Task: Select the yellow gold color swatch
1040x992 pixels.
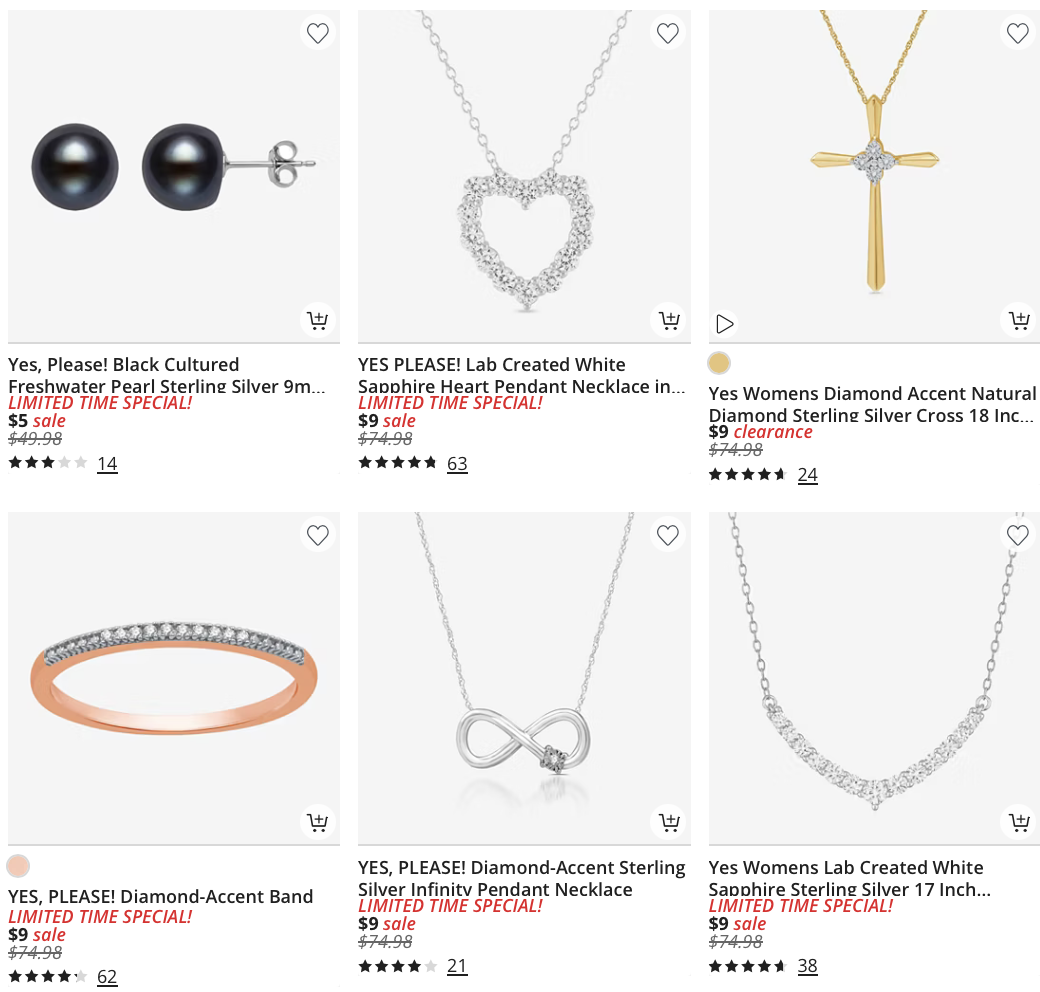Action: coord(719,363)
